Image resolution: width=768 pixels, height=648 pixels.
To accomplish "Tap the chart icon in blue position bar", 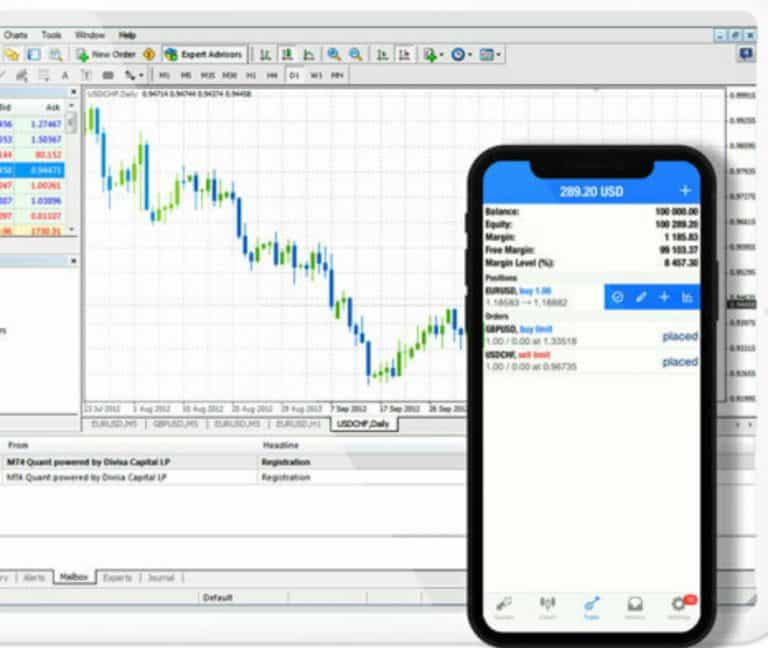I will tap(688, 297).
